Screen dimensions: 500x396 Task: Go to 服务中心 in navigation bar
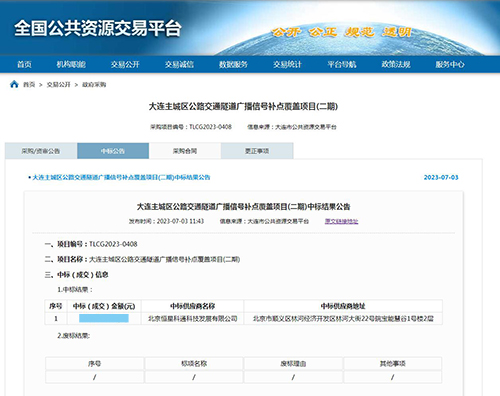tap(450, 64)
